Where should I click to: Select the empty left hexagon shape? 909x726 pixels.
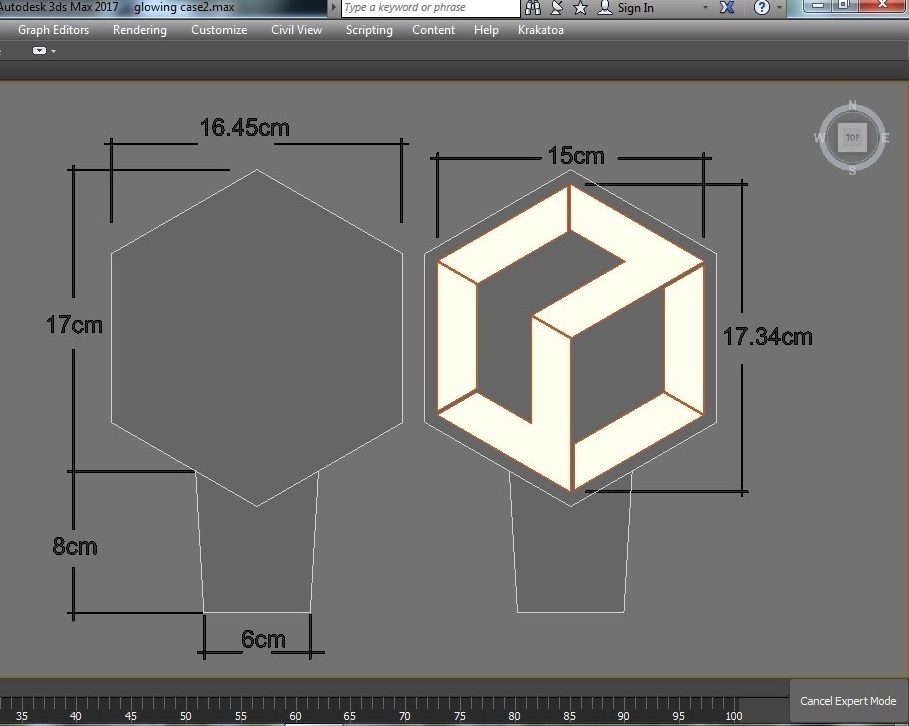[x=257, y=338]
